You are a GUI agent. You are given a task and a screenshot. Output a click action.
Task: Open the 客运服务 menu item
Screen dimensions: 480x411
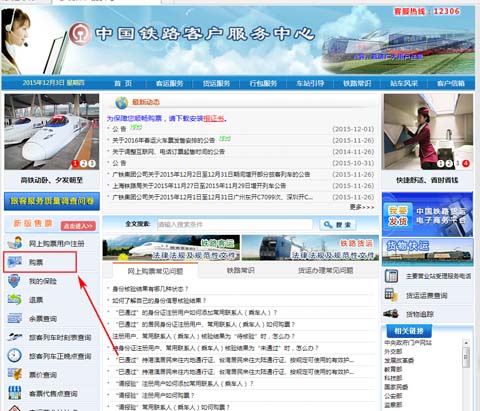click(170, 83)
